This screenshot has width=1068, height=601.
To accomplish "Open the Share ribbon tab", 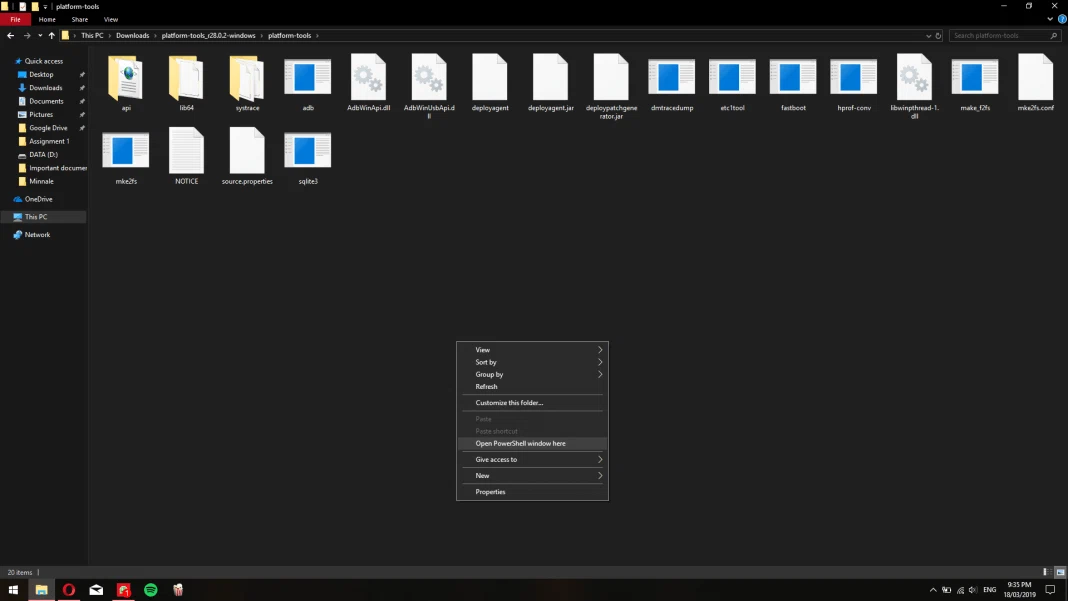I will click(80, 20).
